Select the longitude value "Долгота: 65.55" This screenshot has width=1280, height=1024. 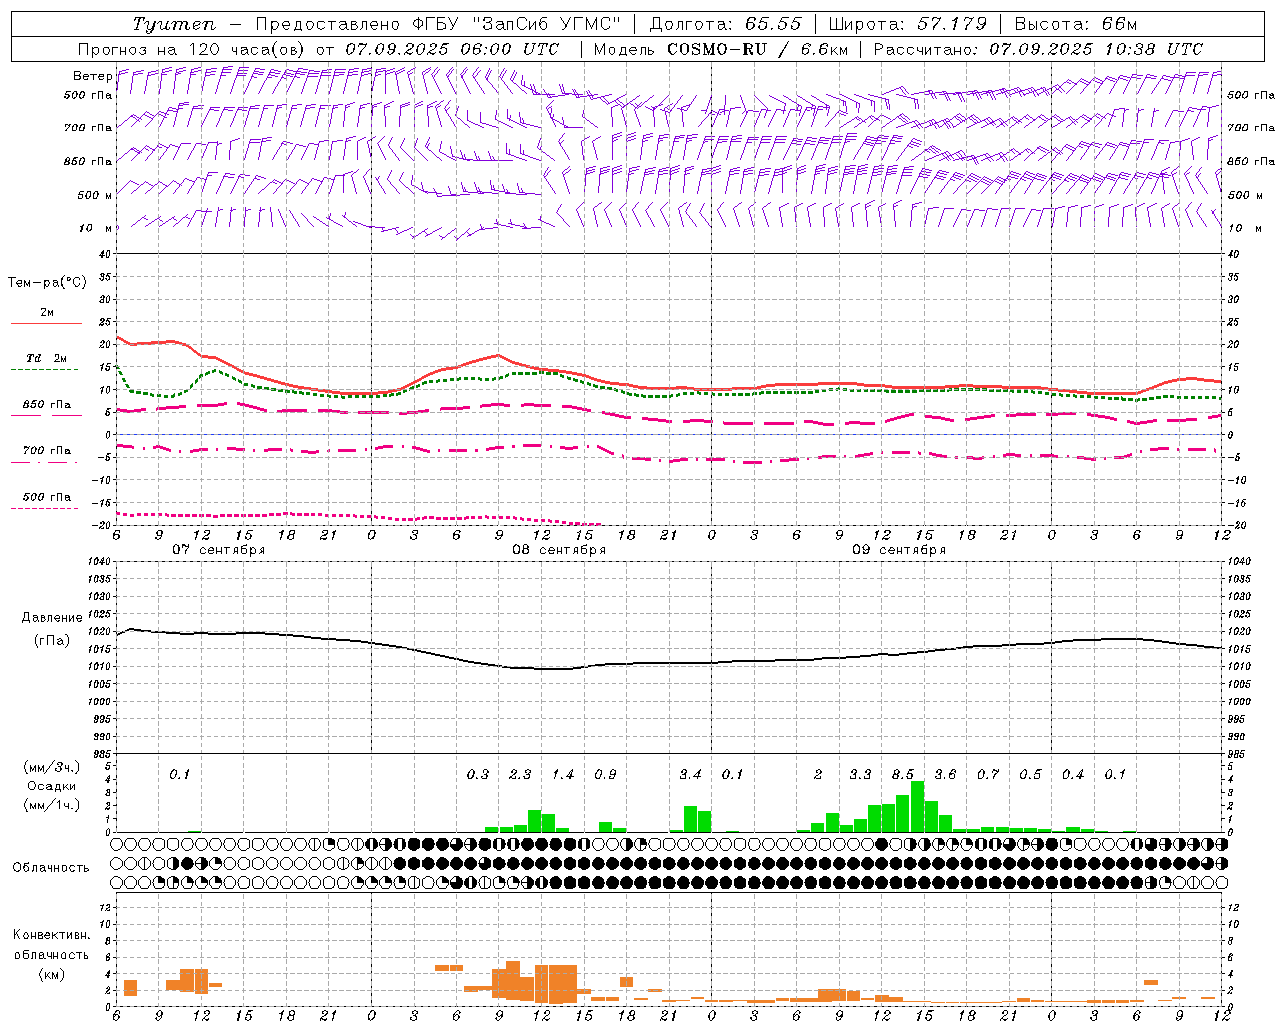(x=725, y=24)
